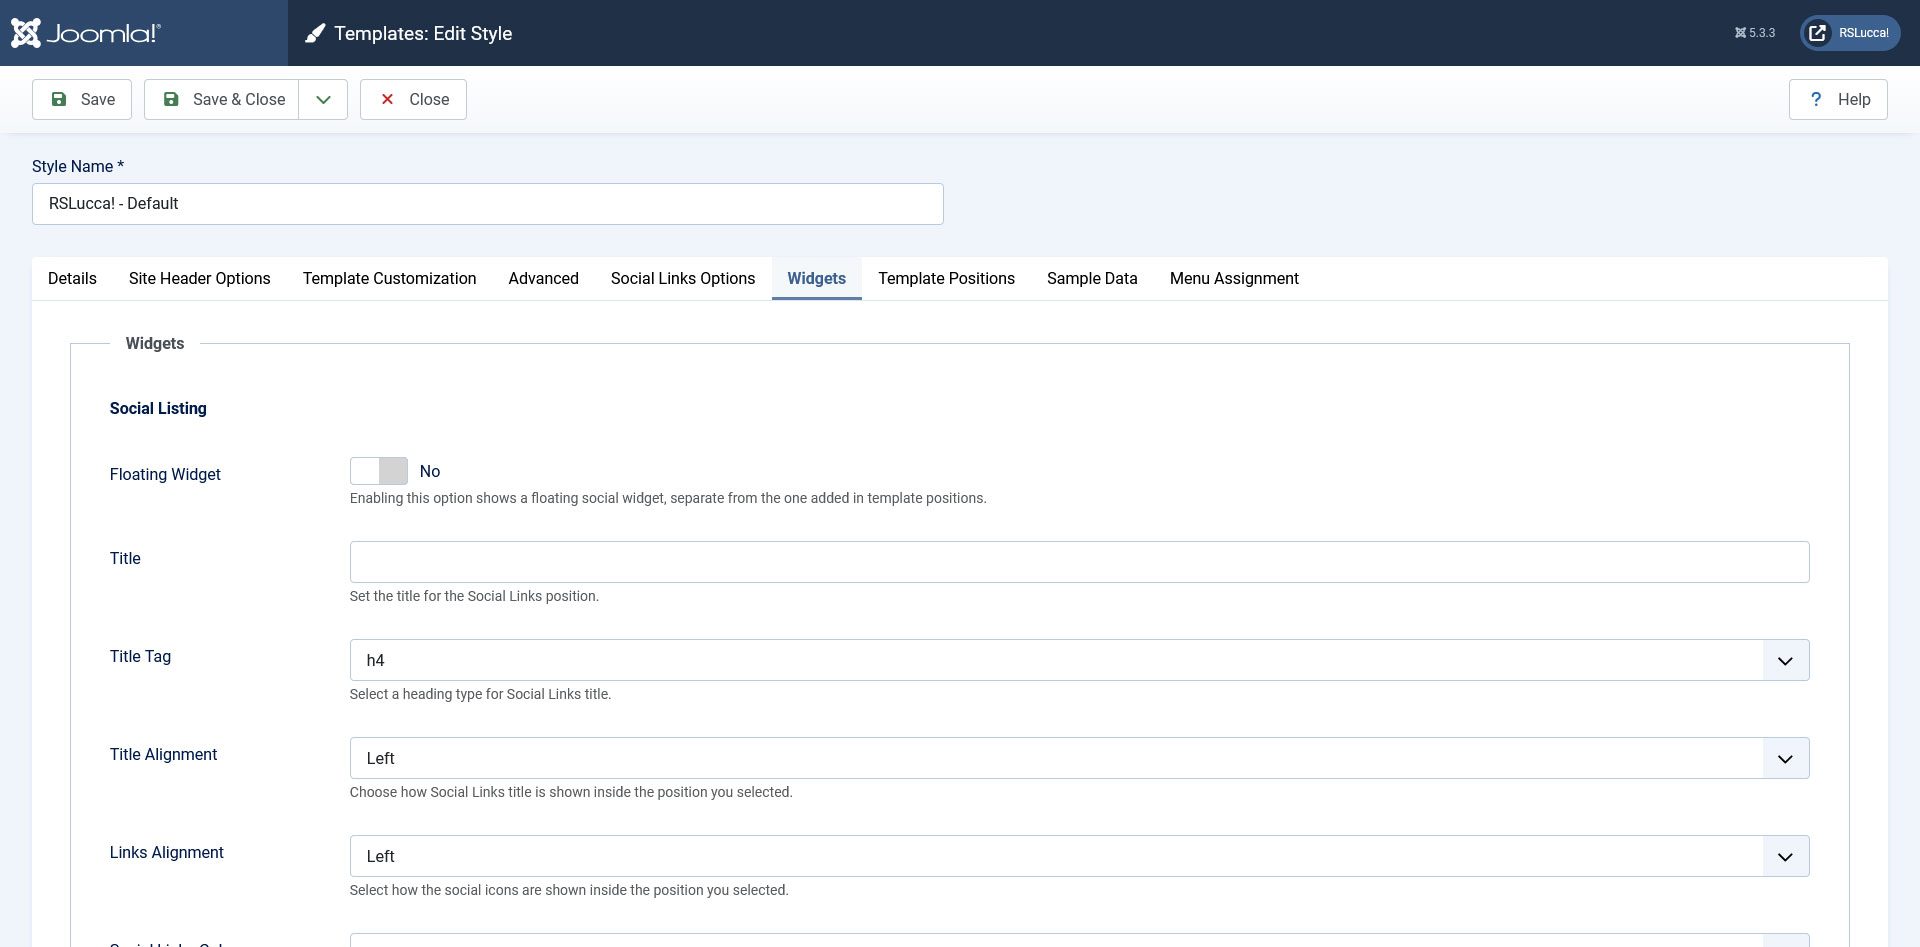Go to the Menu Assignment tab
This screenshot has width=1920, height=947.
(x=1233, y=278)
